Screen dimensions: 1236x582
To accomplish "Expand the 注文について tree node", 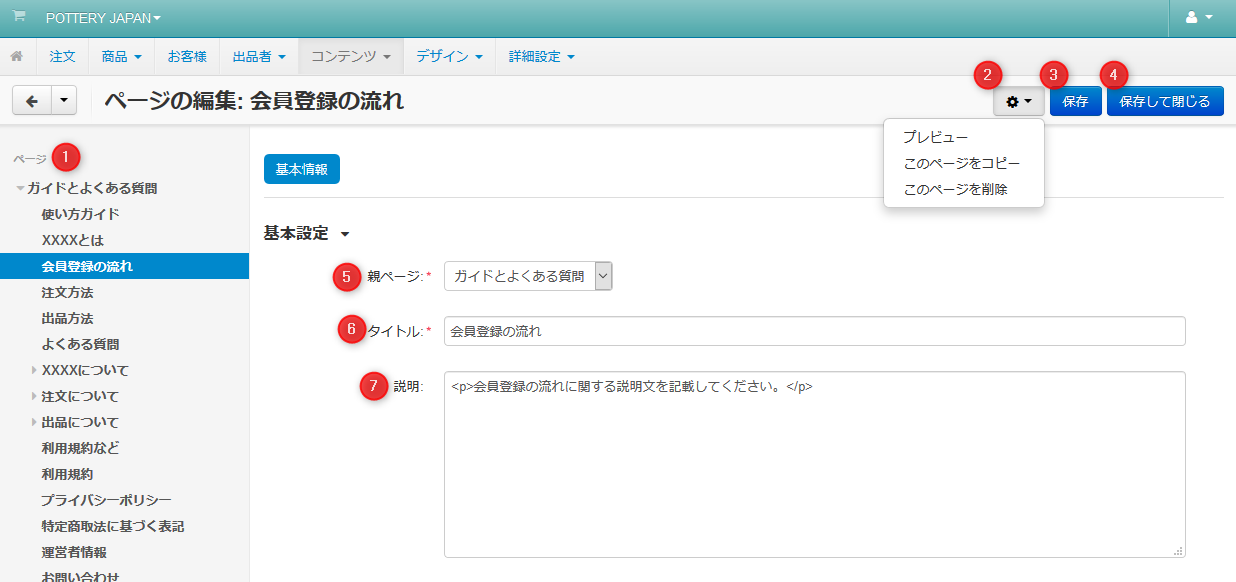I will [34, 396].
